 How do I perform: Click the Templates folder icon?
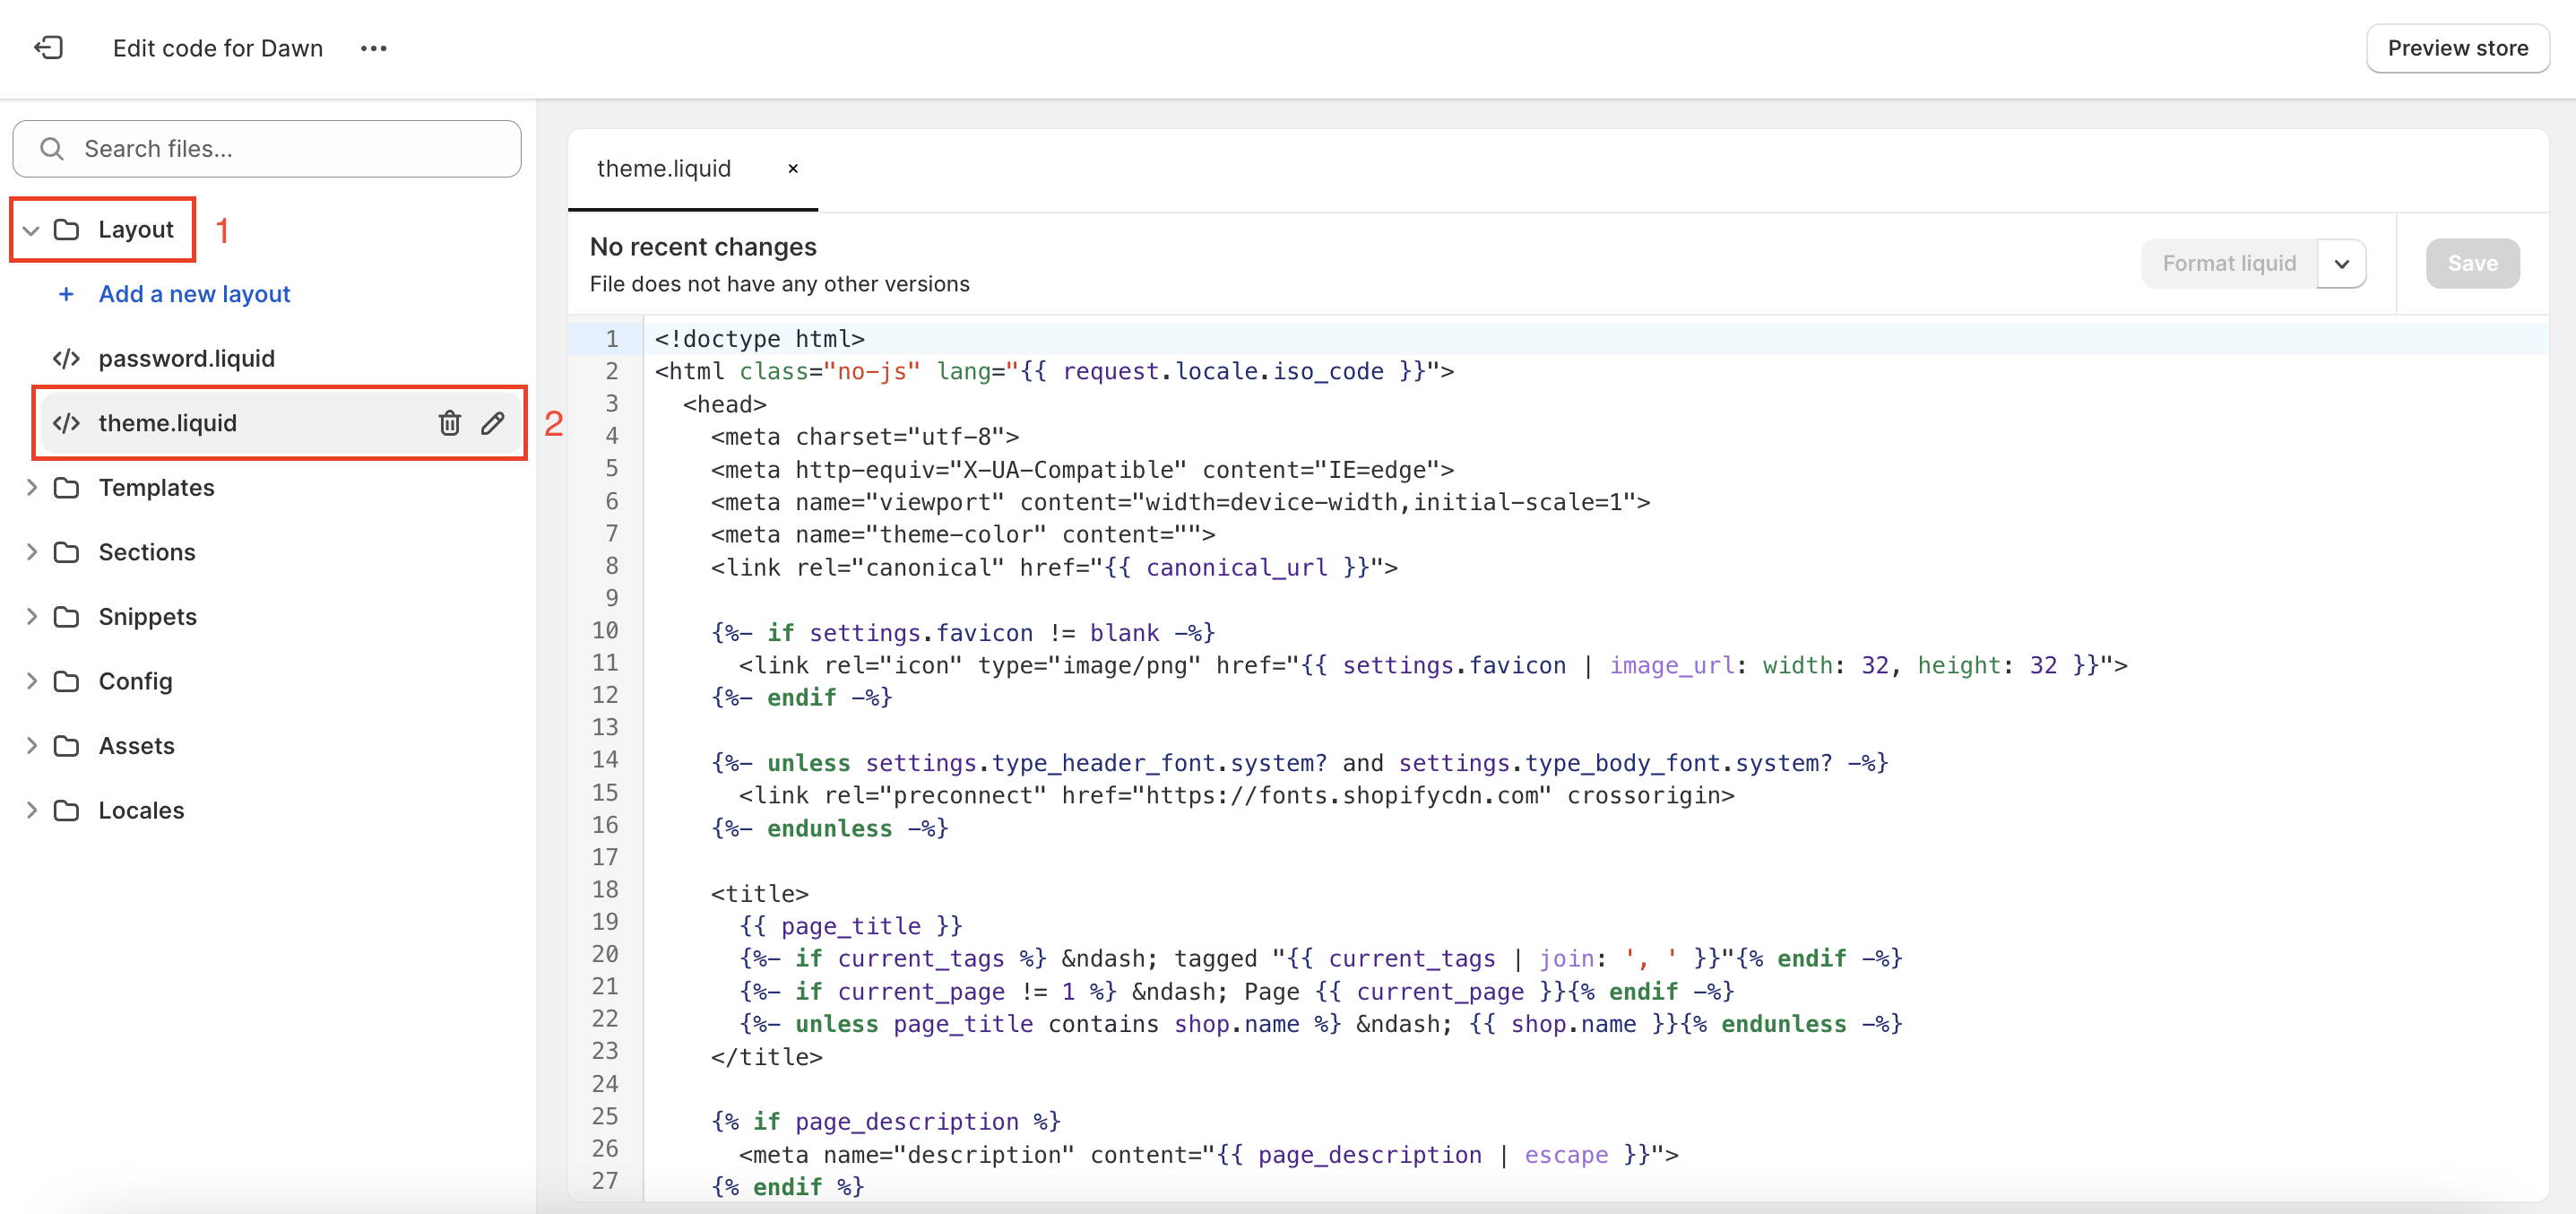67,488
